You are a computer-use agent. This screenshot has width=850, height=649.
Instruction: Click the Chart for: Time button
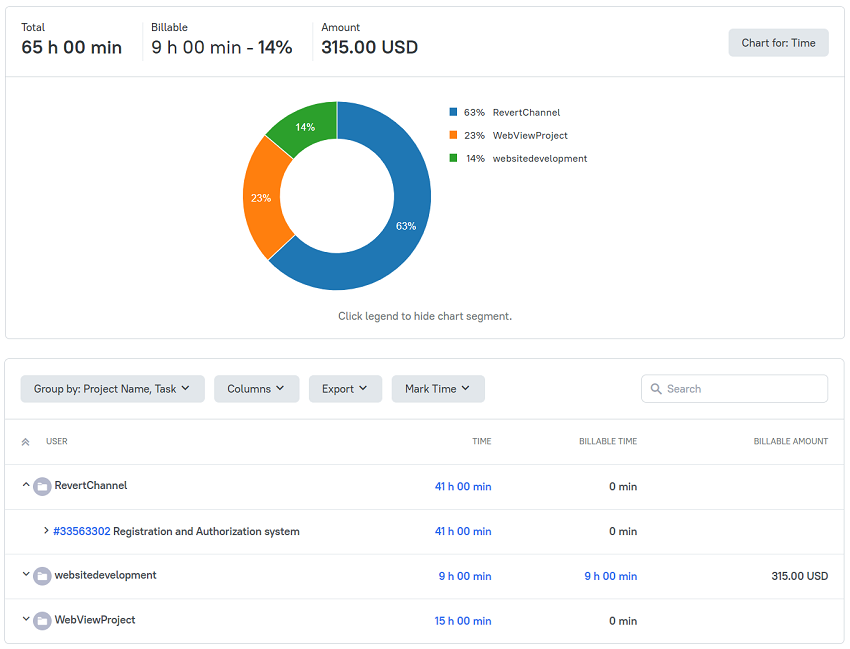click(778, 43)
